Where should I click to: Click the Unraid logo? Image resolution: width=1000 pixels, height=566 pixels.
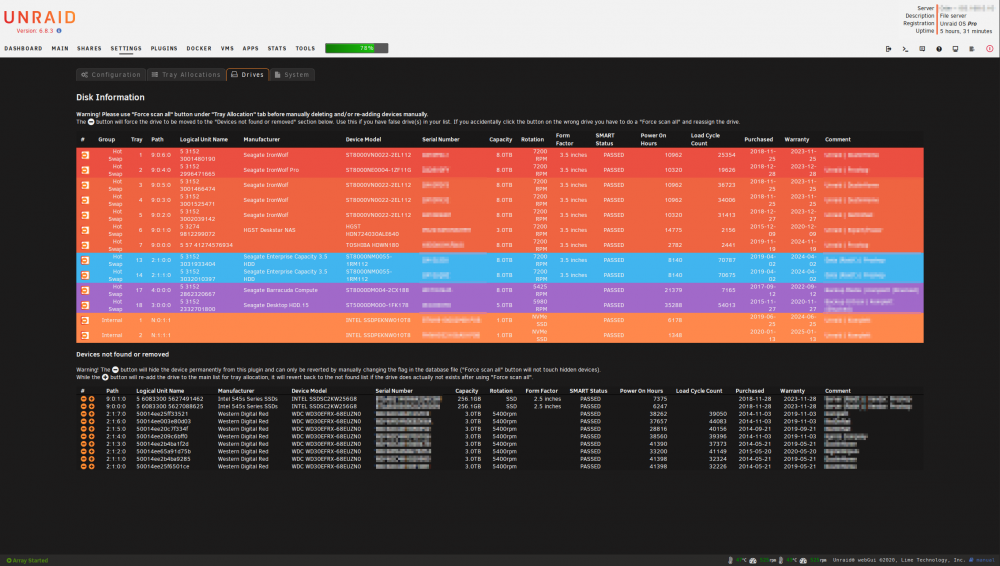(x=40, y=17)
